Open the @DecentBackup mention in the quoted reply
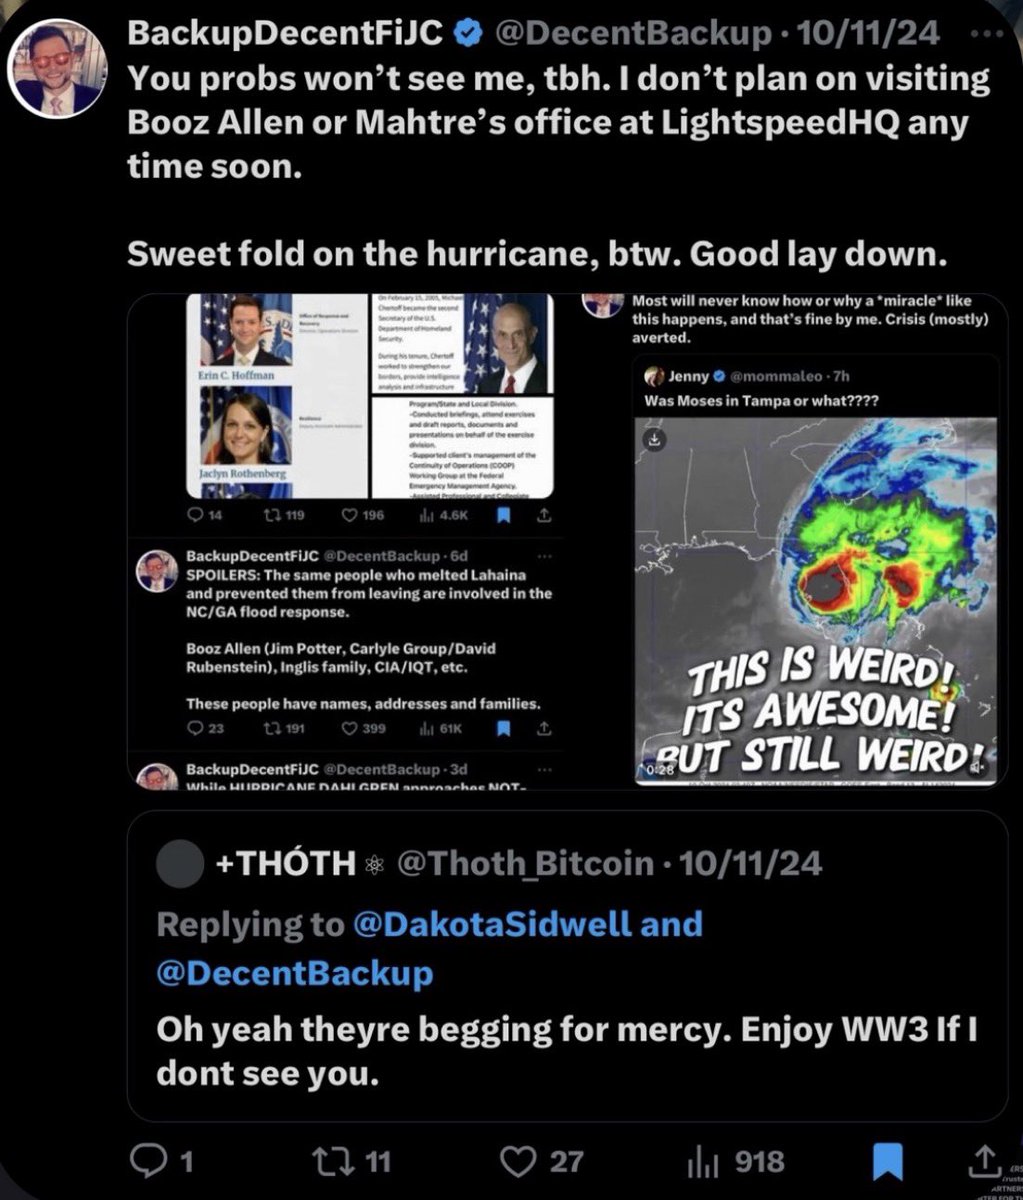Image resolution: width=1023 pixels, height=1200 pixels. click(295, 972)
